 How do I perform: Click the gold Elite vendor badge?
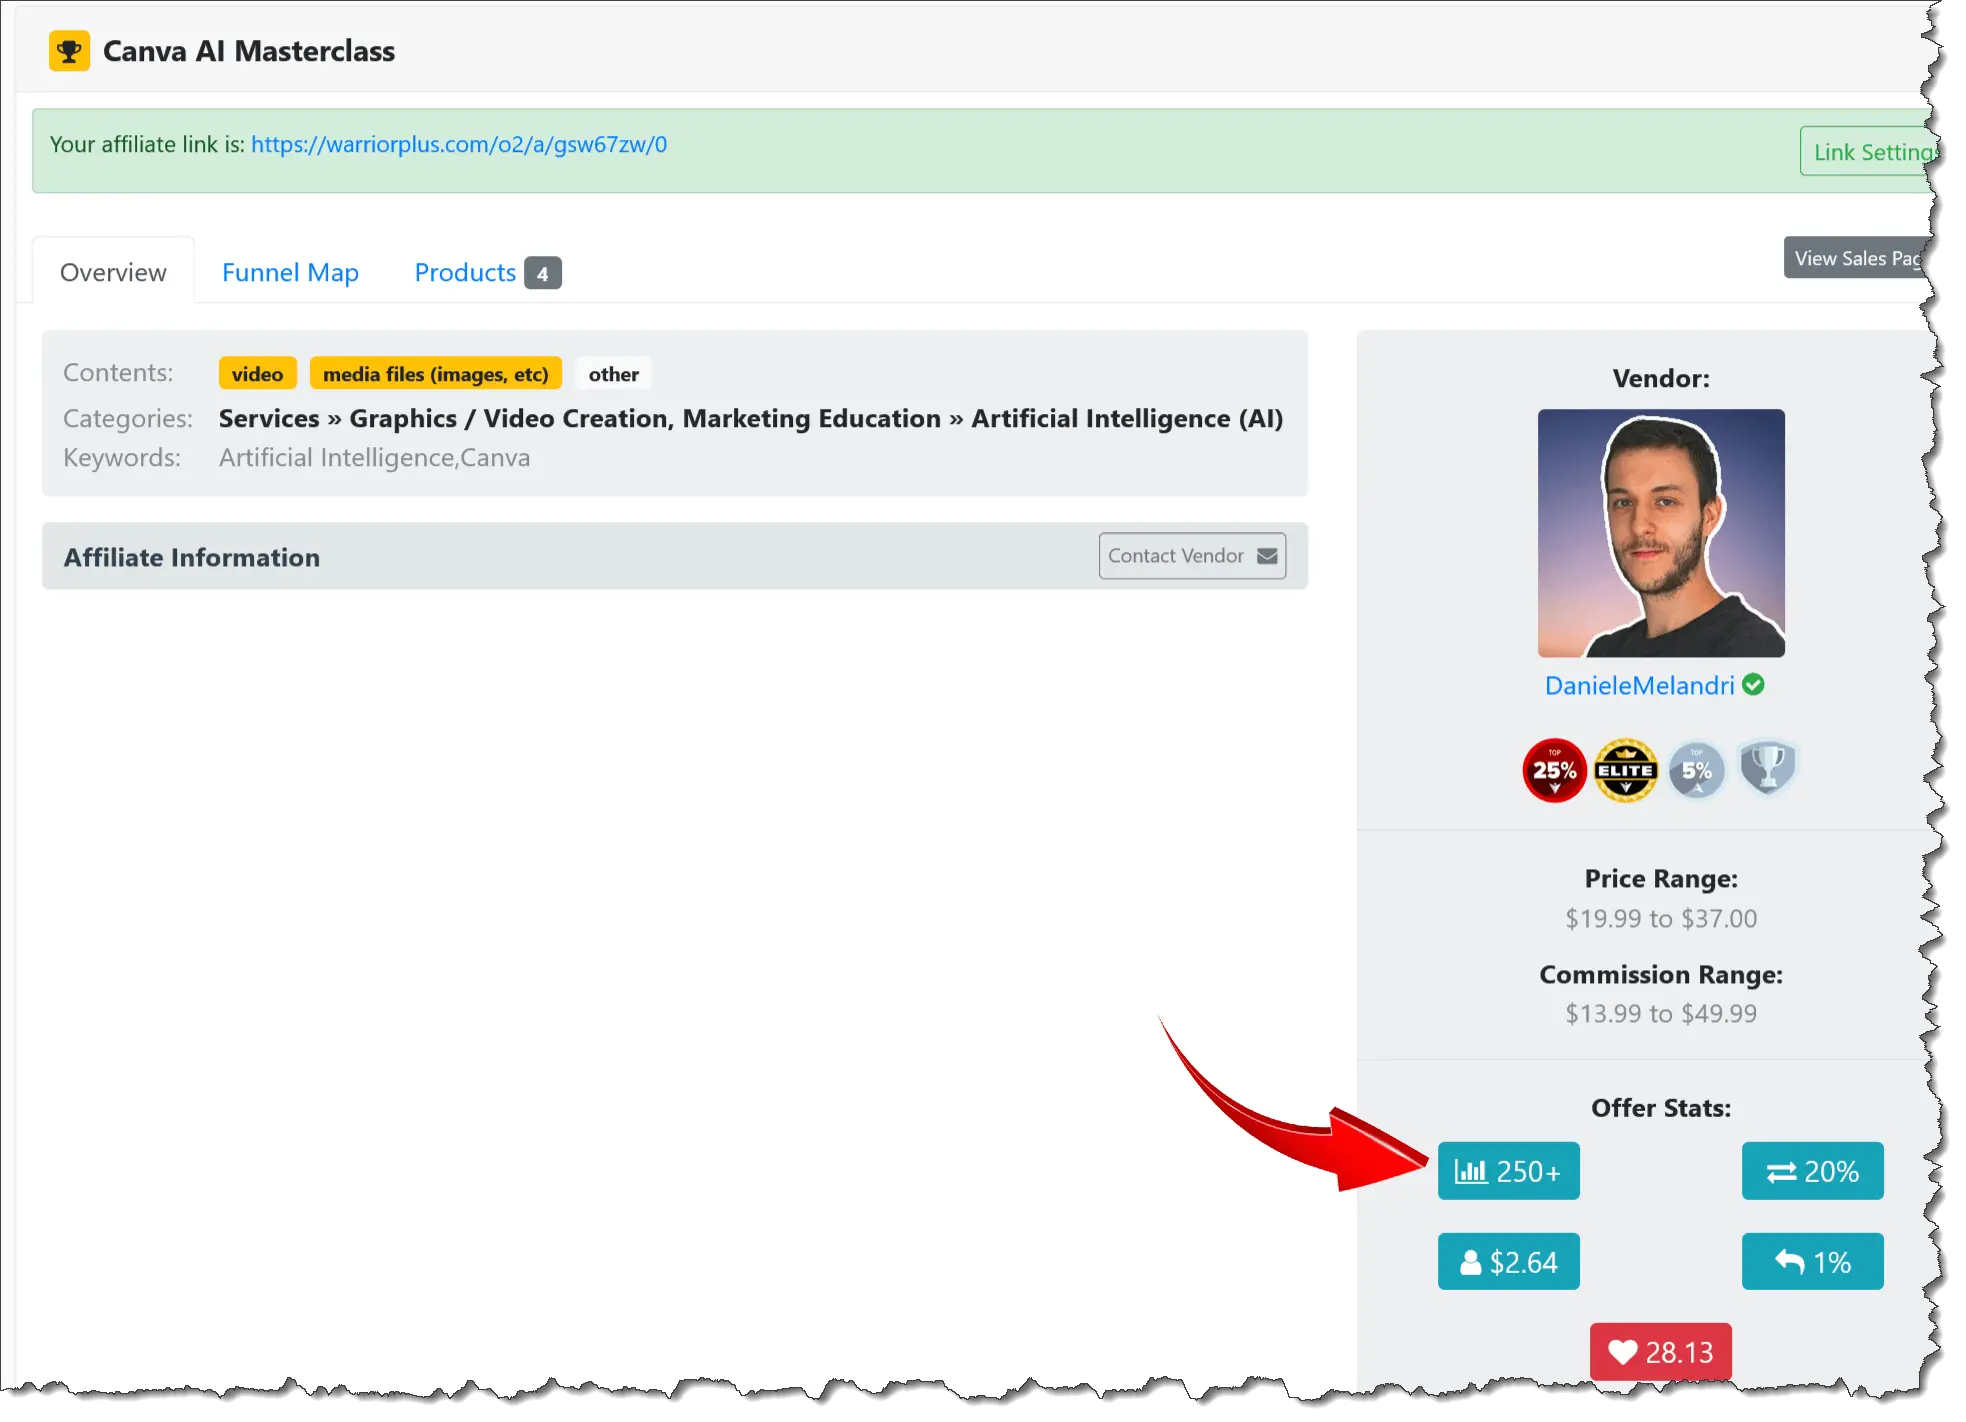coord(1625,770)
